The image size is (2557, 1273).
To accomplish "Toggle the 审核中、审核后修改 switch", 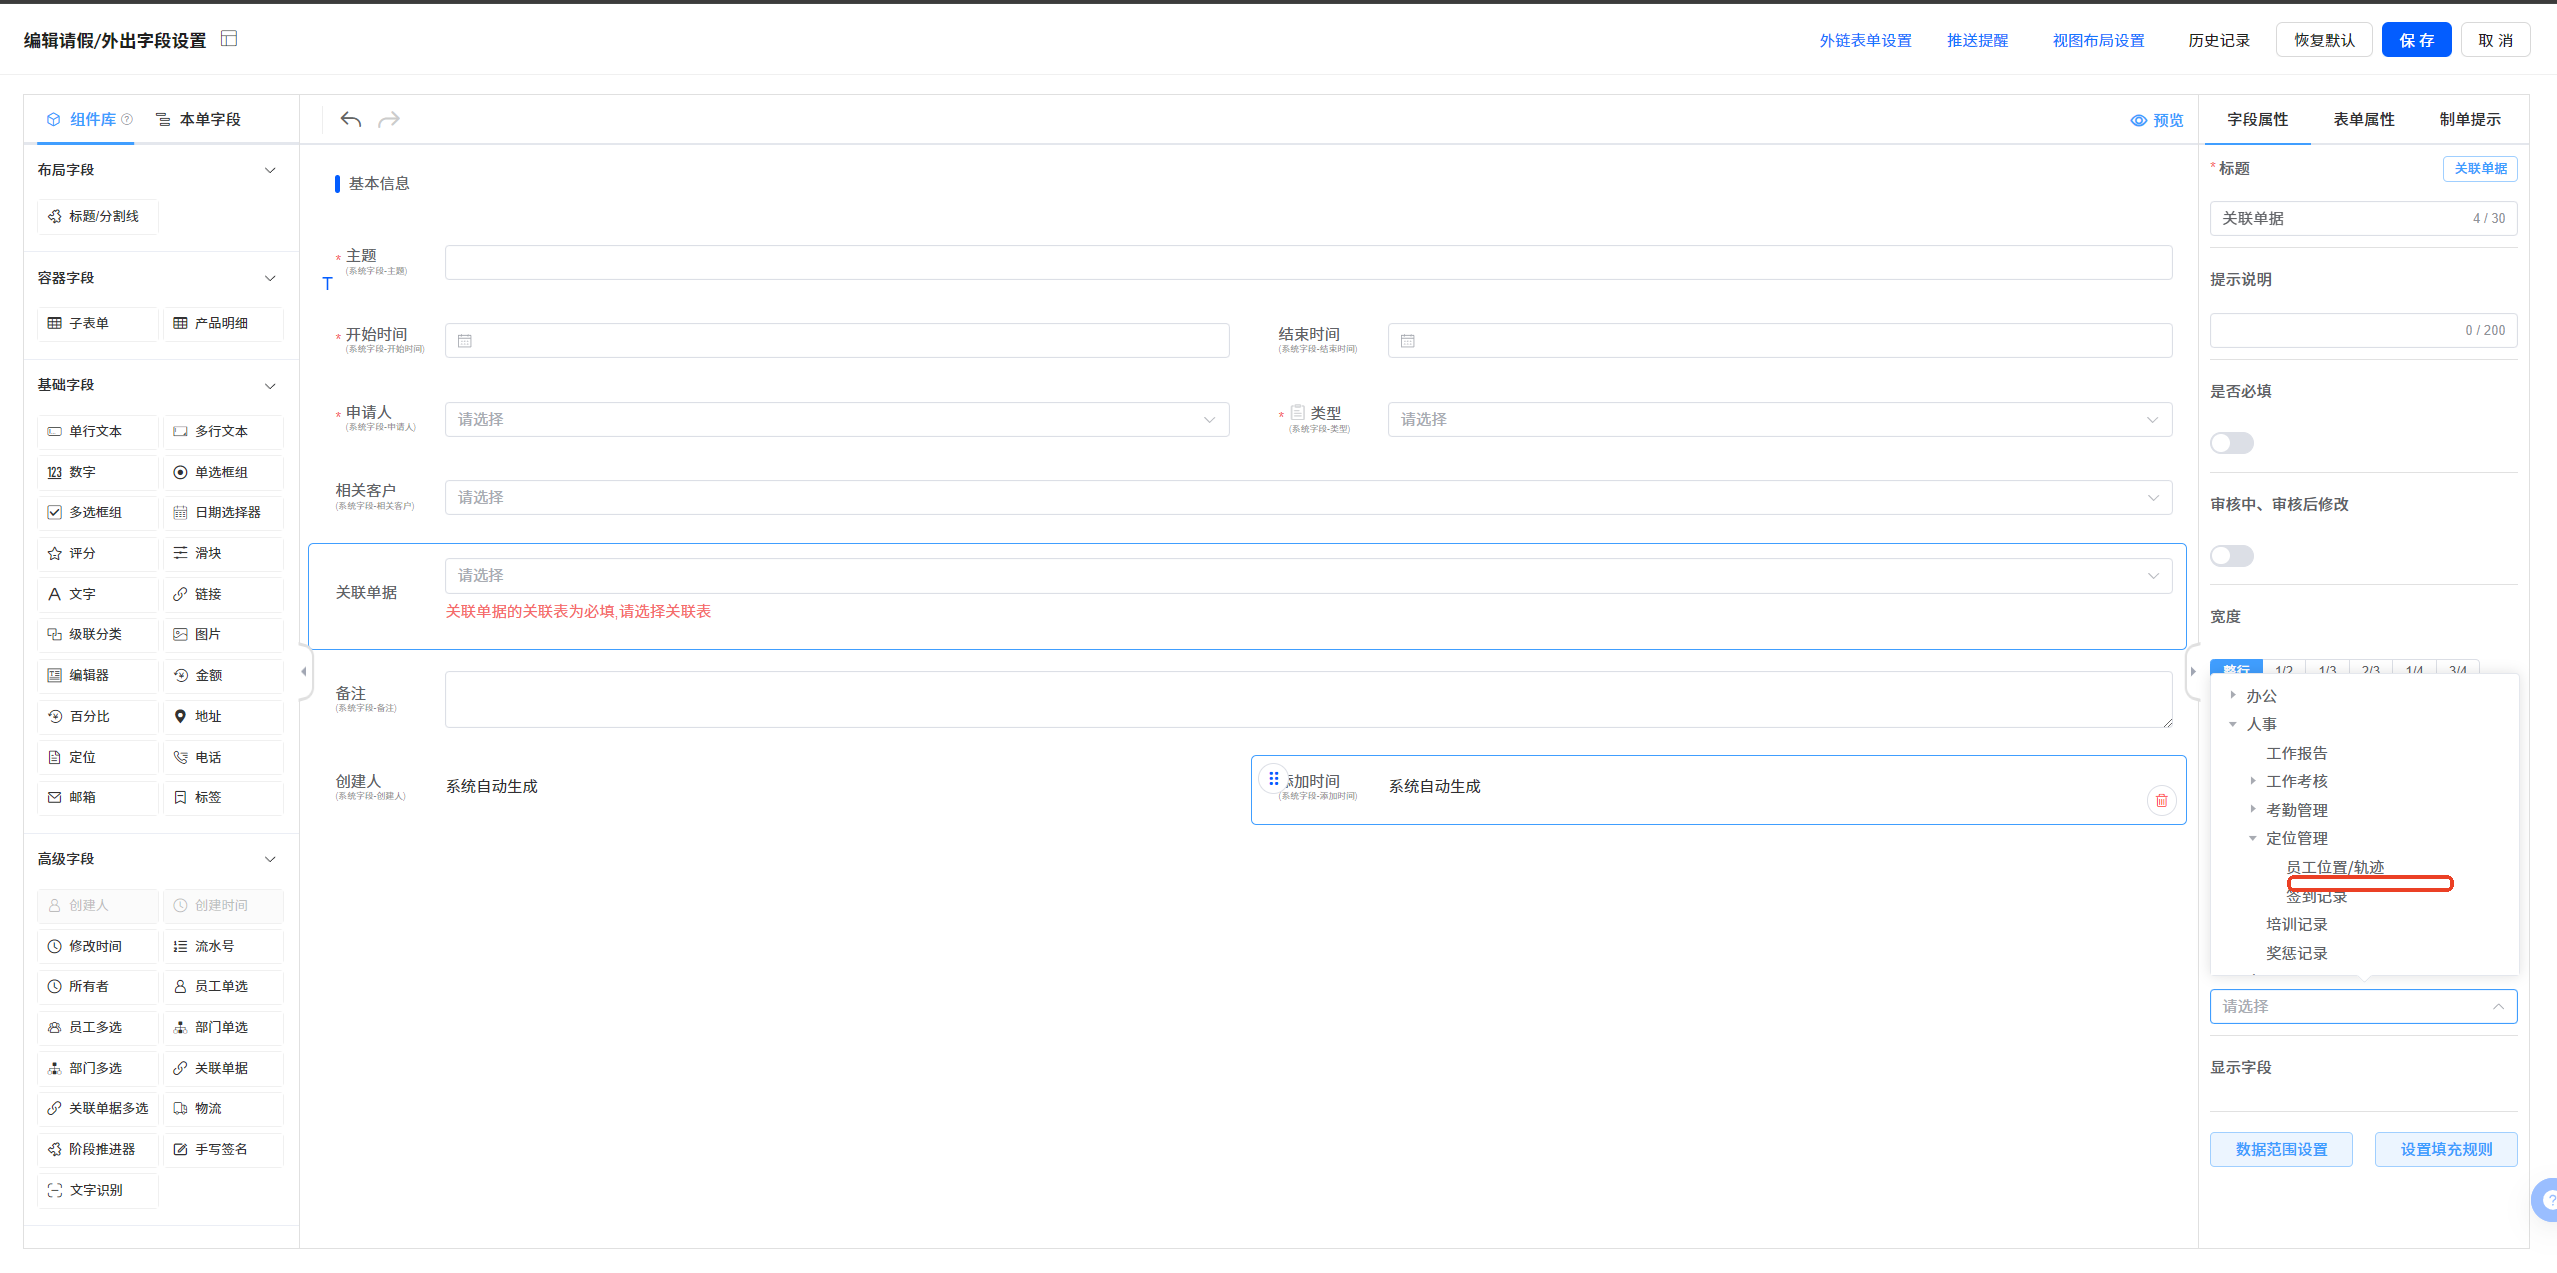I will [2231, 556].
